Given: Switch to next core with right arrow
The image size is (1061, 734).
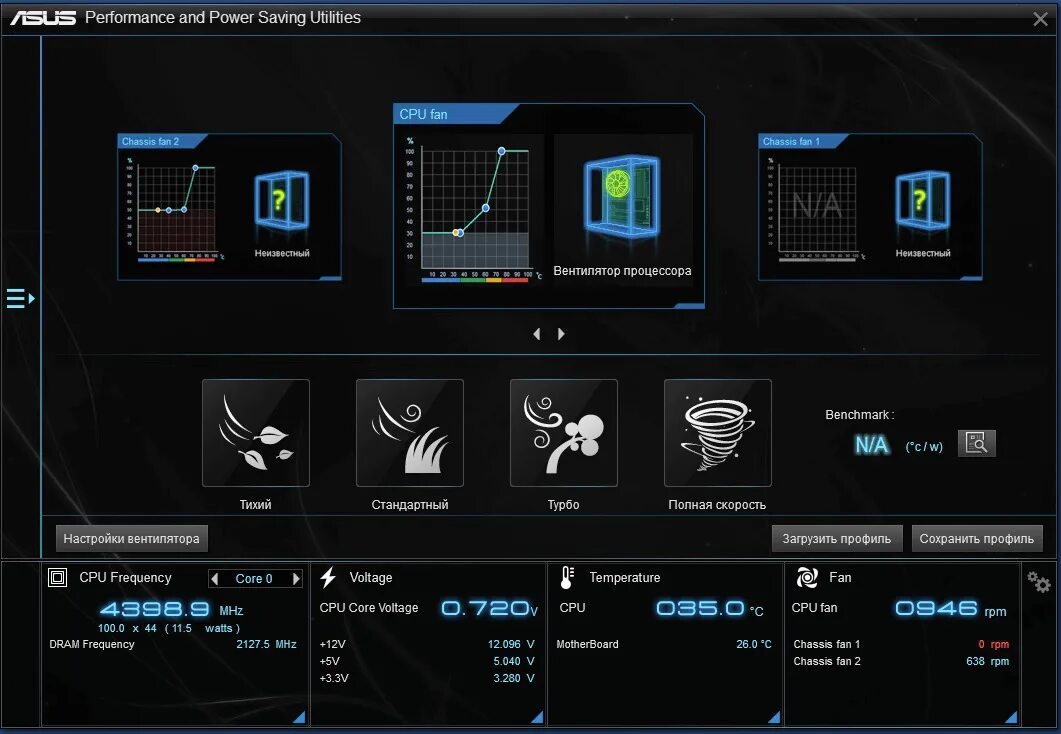Looking at the screenshot, I should 296,578.
